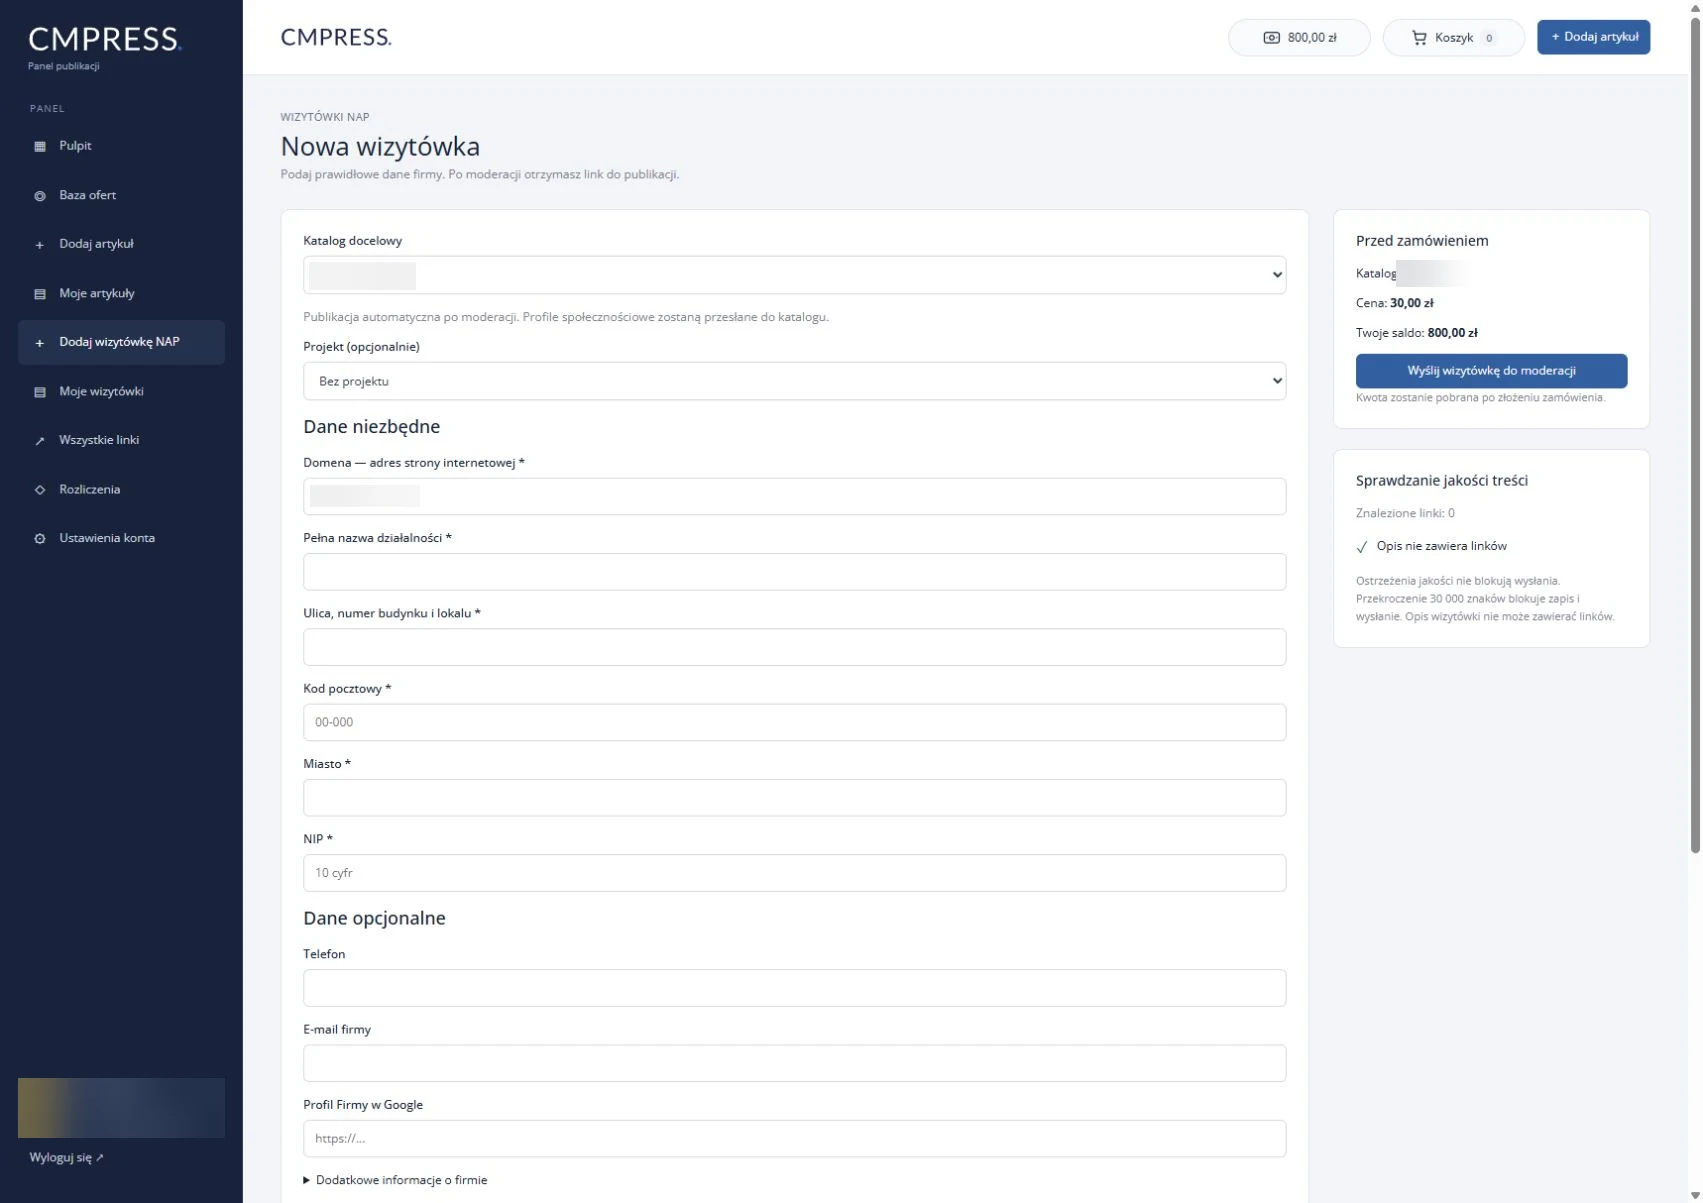Viewport: 1703px width, 1203px height.
Task: Click the user profile card in sidebar
Action: point(121,1108)
